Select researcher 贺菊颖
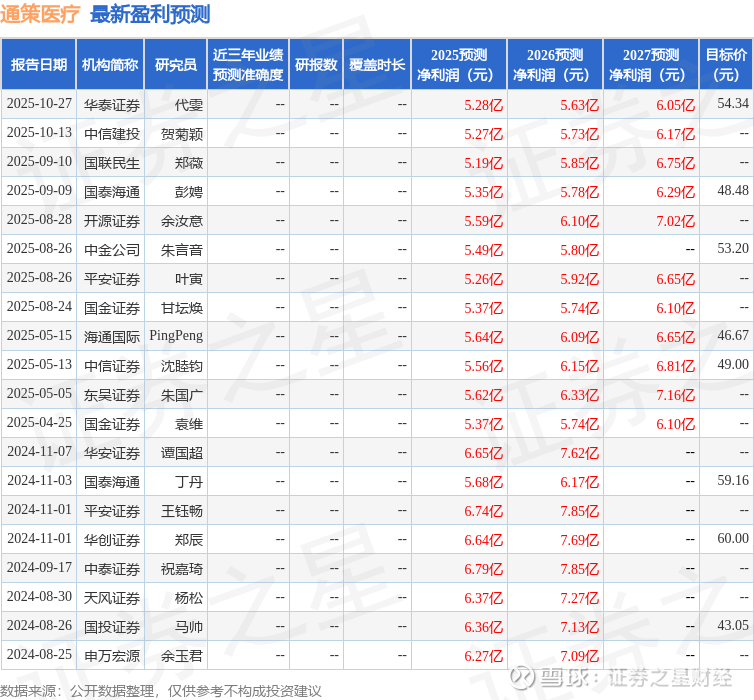754x700 pixels. (x=182, y=134)
